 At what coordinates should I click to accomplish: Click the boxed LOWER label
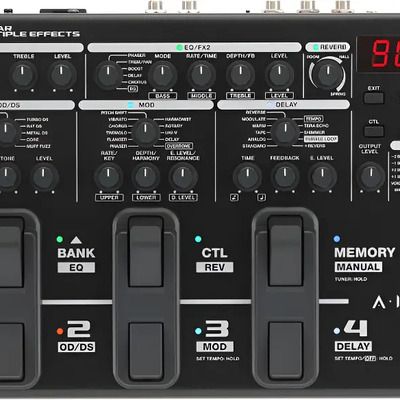coord(146,198)
